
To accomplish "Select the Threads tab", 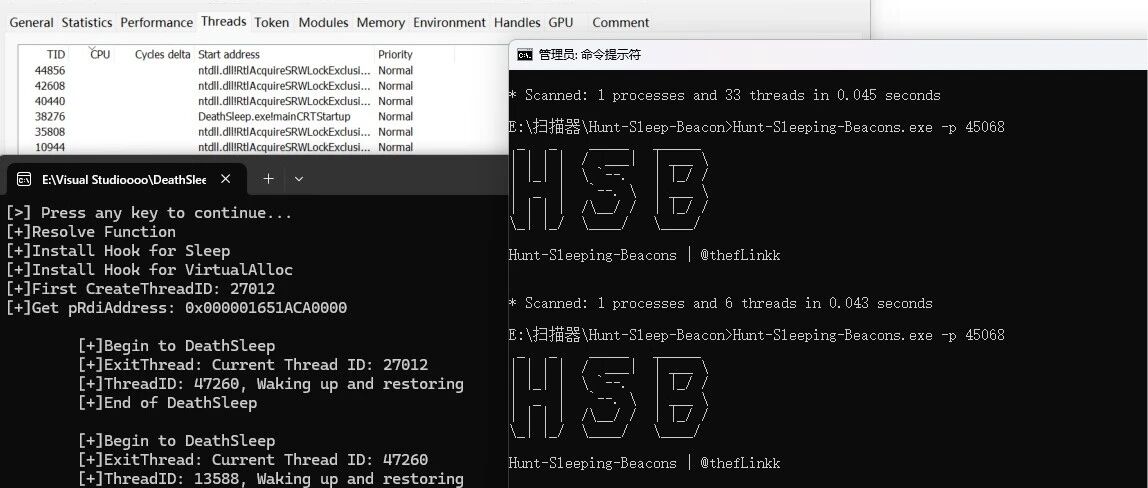I will click(223, 22).
